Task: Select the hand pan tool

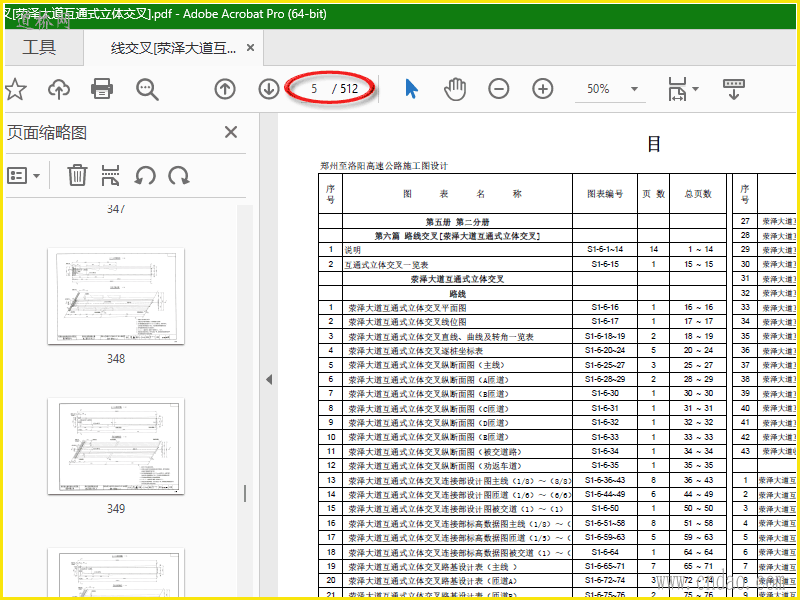Action: (x=455, y=89)
